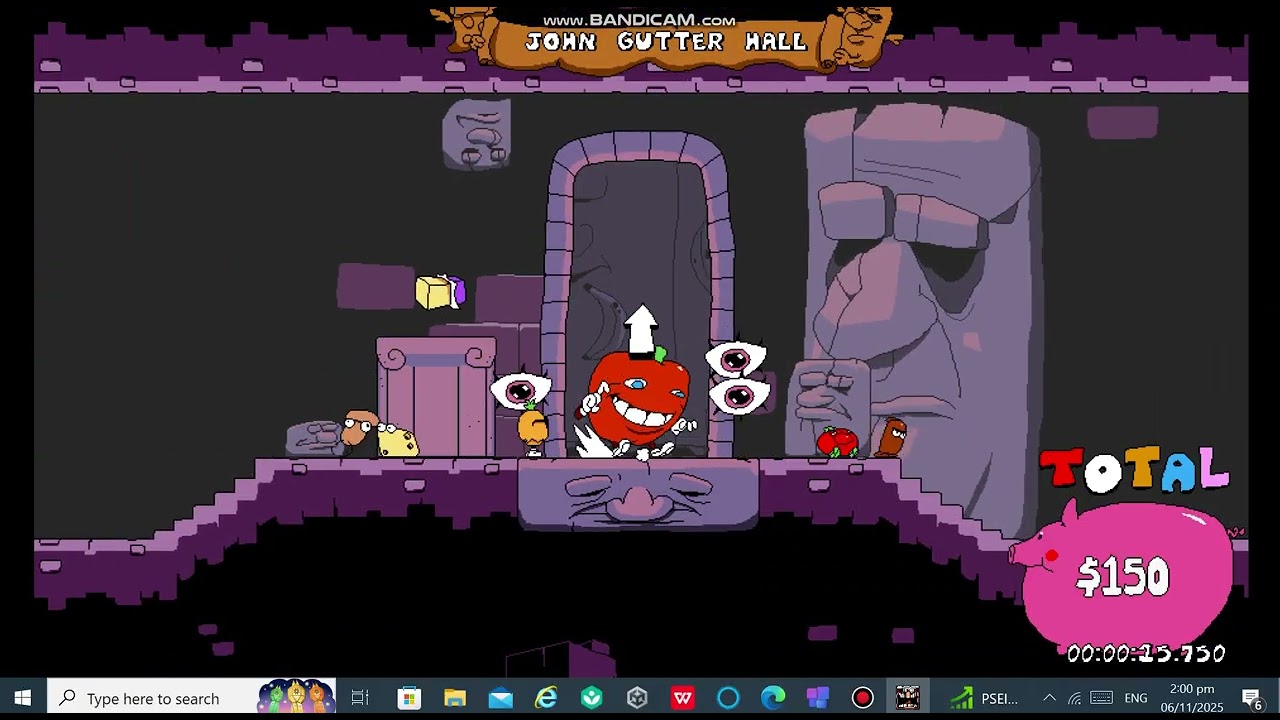The height and width of the screenshot is (720, 1280).
Task: Open the purple tiles app icon
Action: [x=818, y=698]
